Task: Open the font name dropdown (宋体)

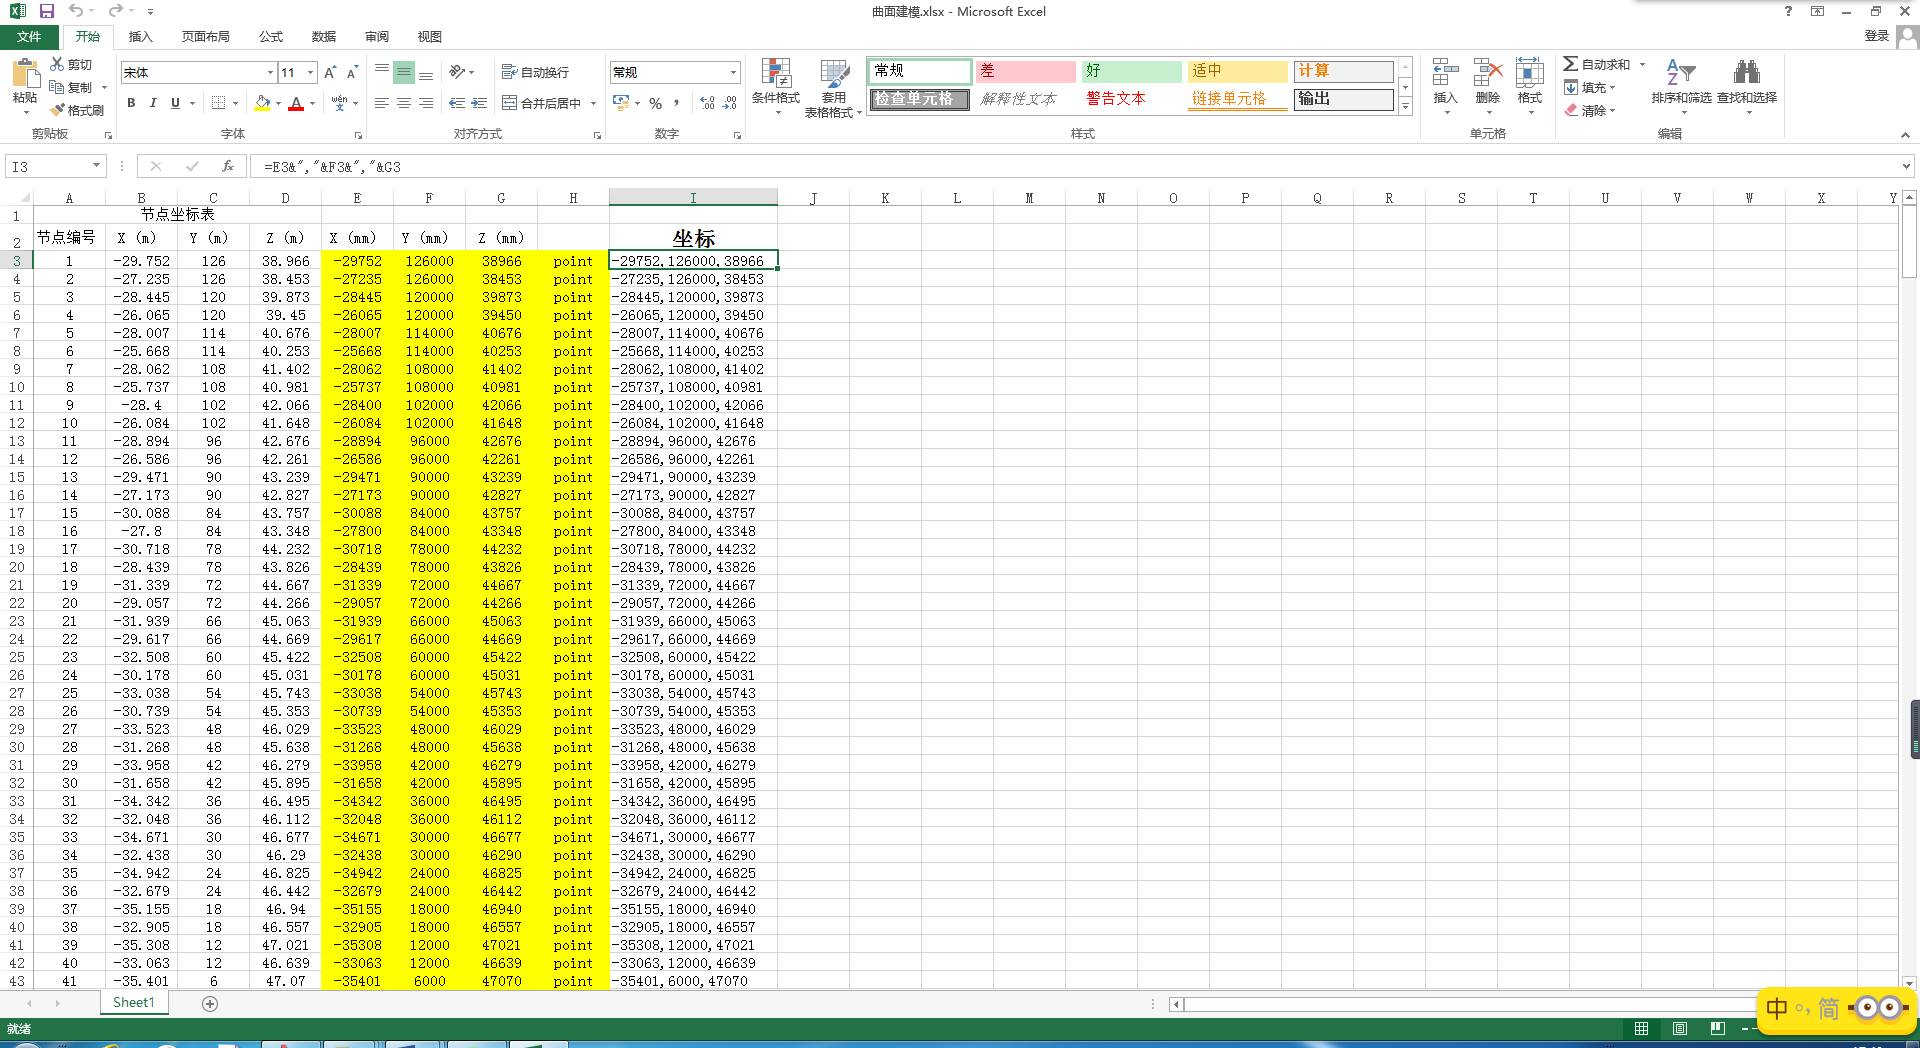Action: tap(270, 72)
